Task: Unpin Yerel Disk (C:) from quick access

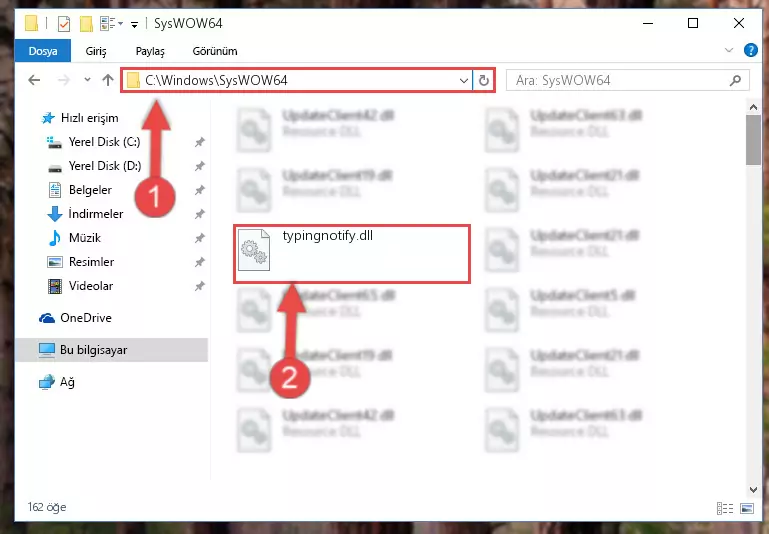Action: point(199,142)
